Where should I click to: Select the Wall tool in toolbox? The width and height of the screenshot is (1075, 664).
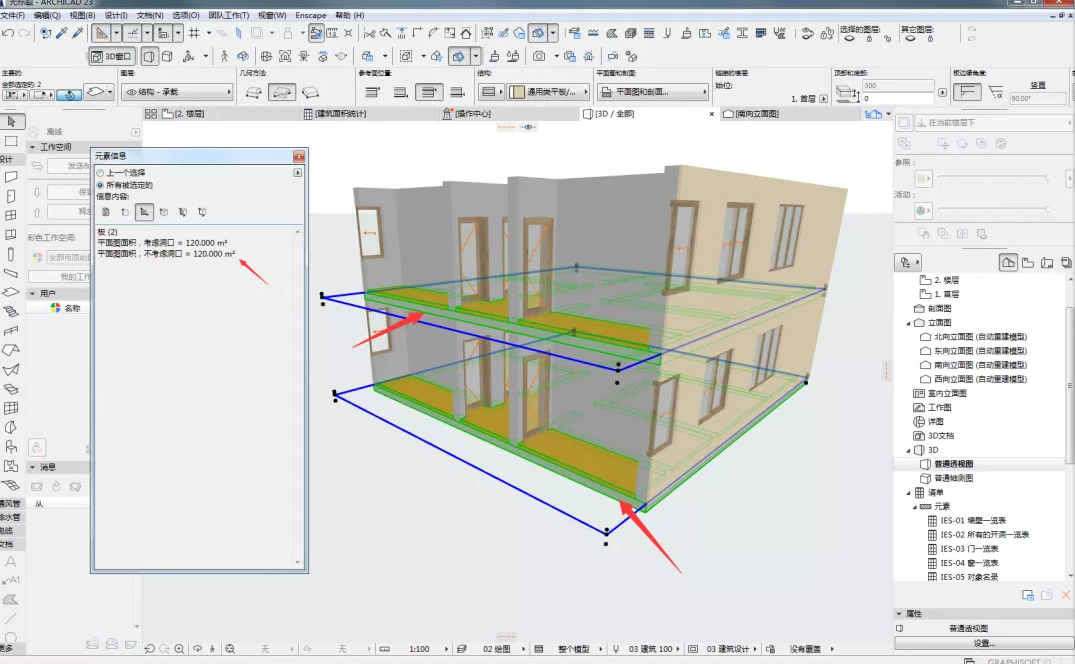click(x=10, y=177)
